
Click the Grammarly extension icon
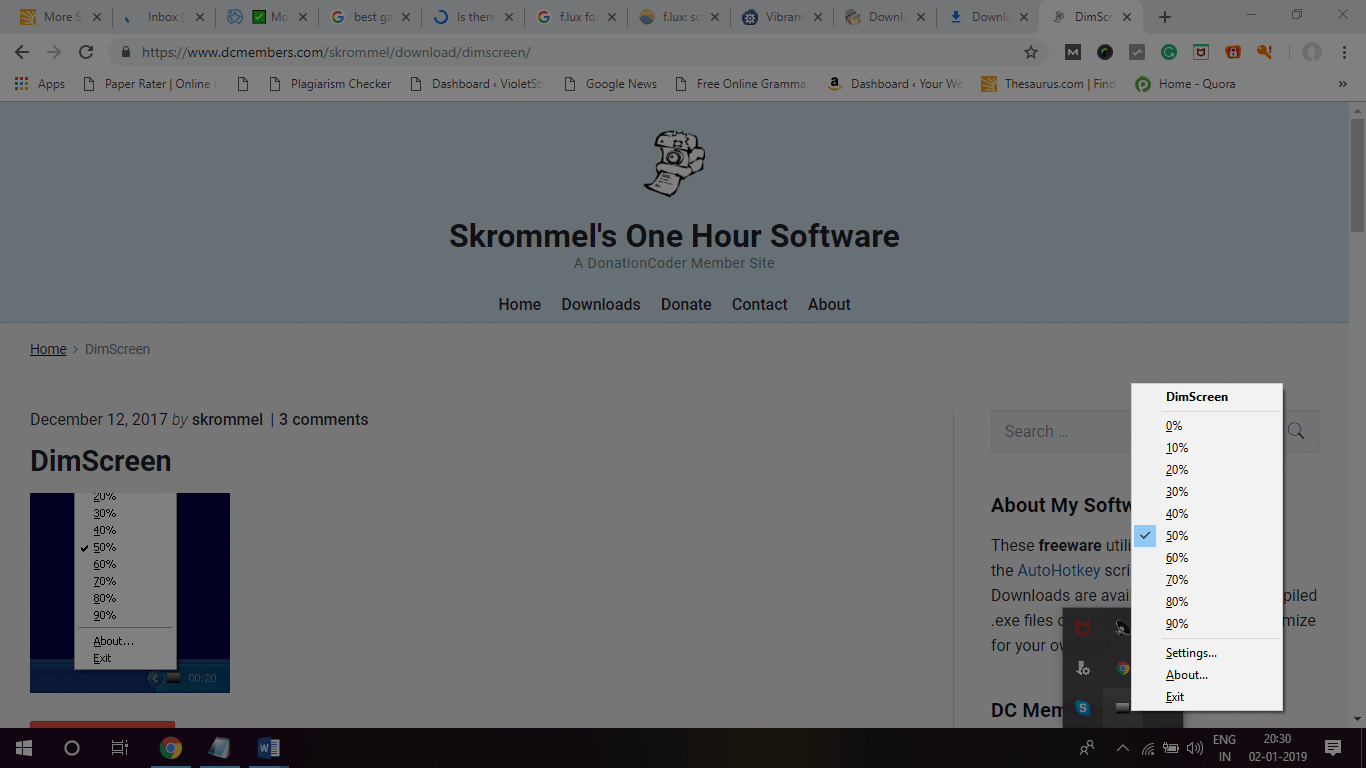click(1169, 52)
